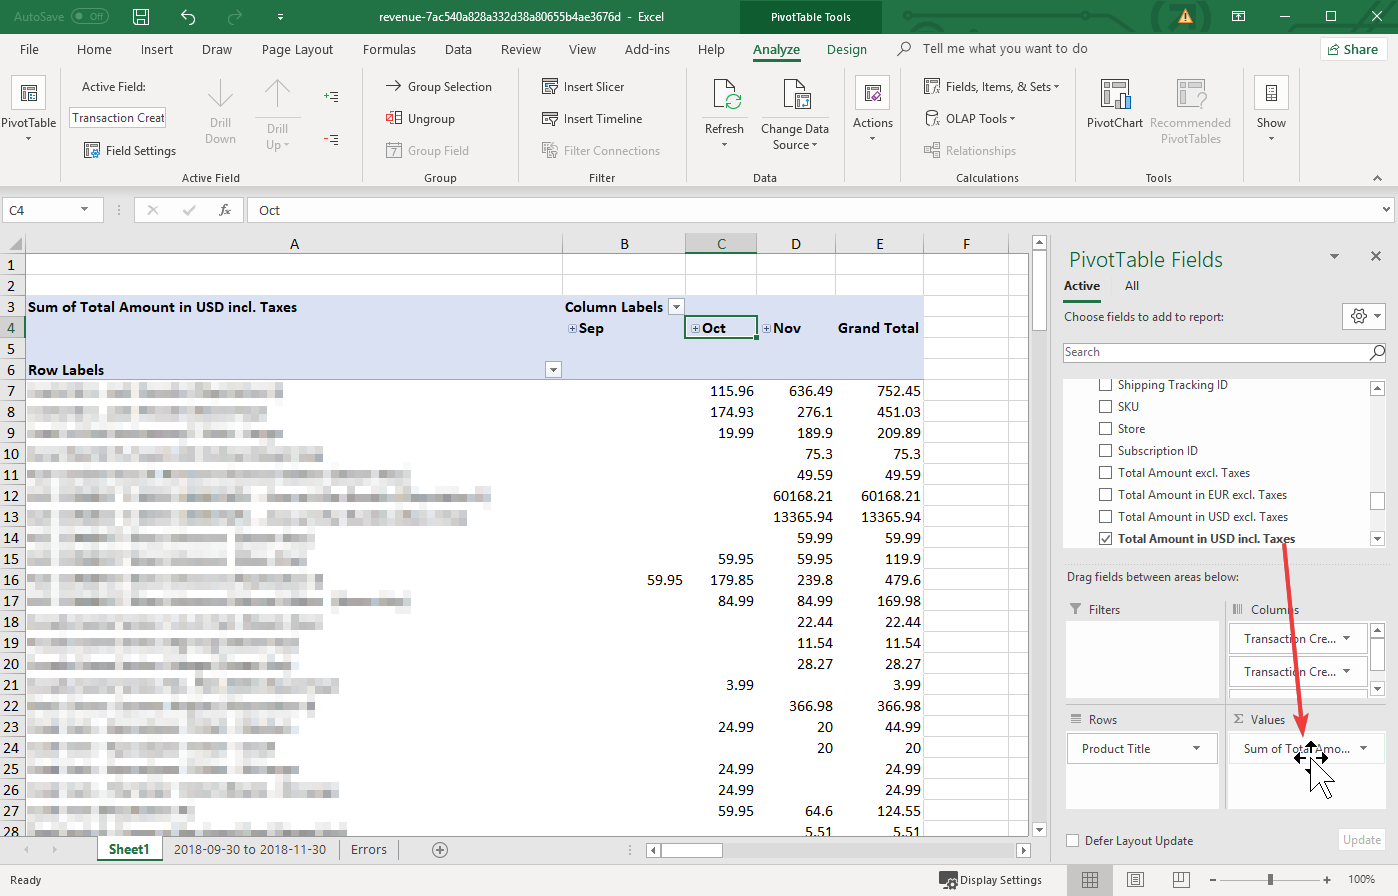The image size is (1398, 896).
Task: Check the SKU field checkbox
Action: tap(1105, 407)
